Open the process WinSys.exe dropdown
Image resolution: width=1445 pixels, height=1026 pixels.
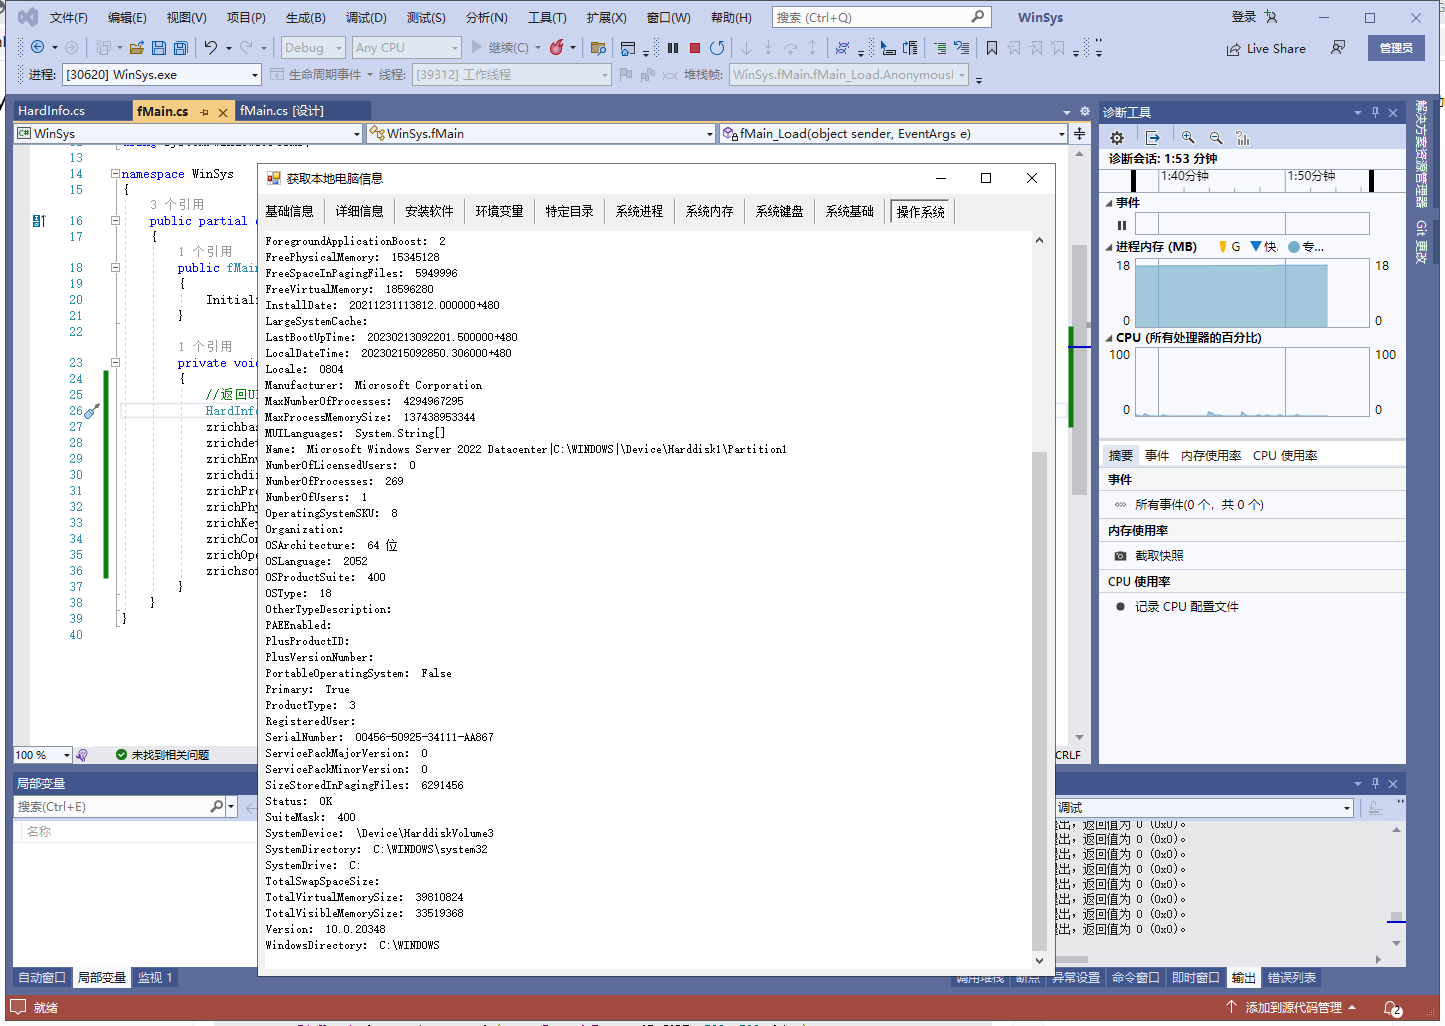(x=161, y=75)
